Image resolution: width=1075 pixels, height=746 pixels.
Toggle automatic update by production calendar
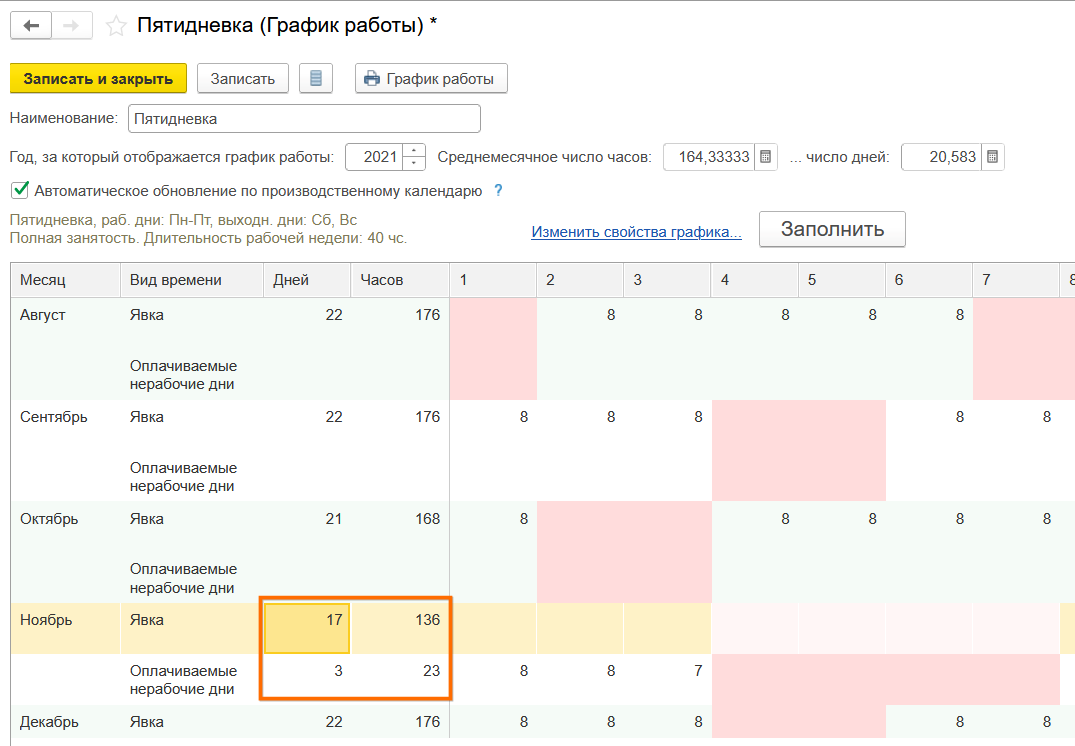pos(19,190)
